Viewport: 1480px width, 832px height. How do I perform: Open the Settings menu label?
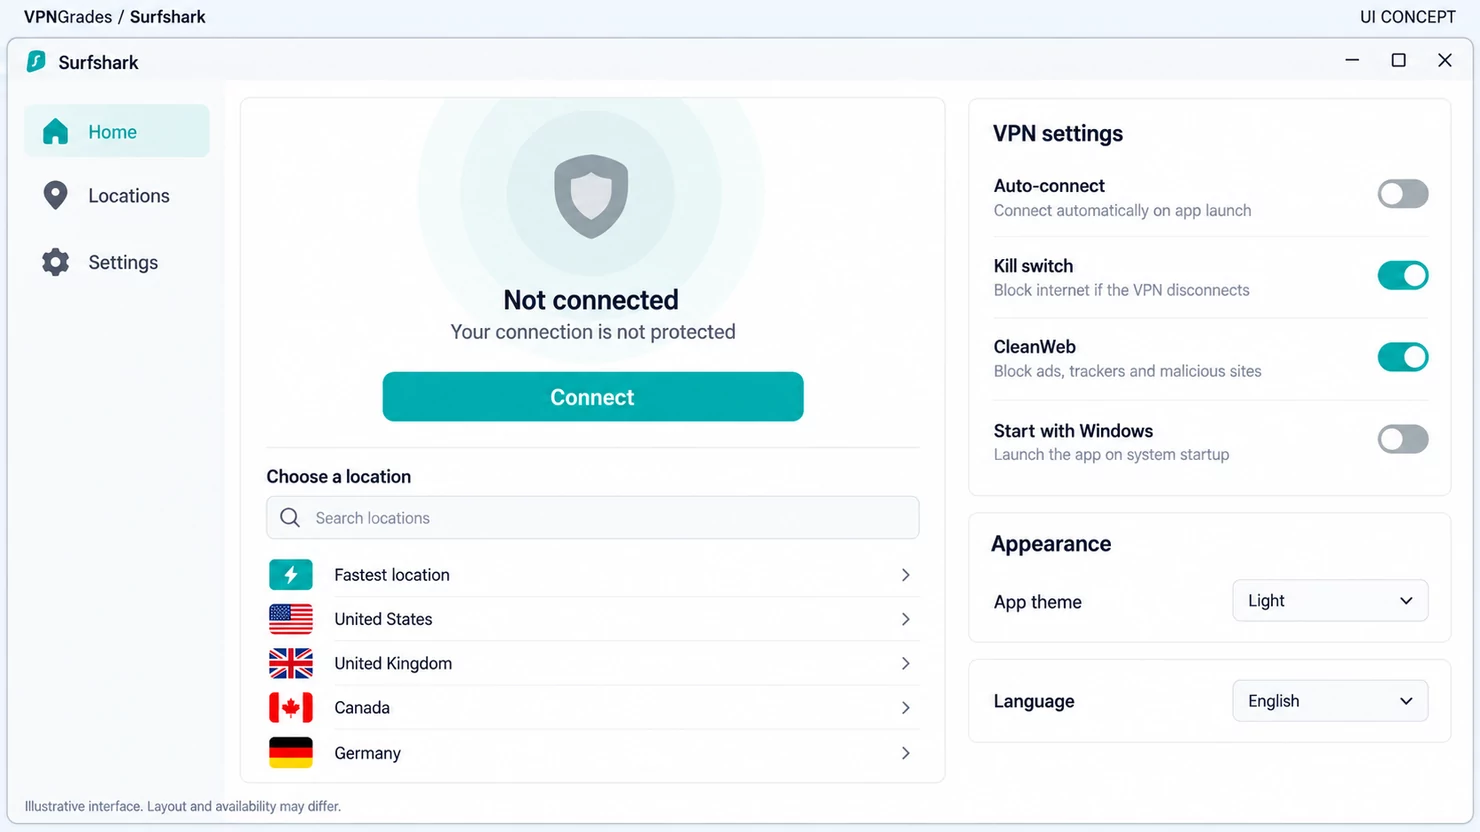pyautogui.click(x=123, y=262)
